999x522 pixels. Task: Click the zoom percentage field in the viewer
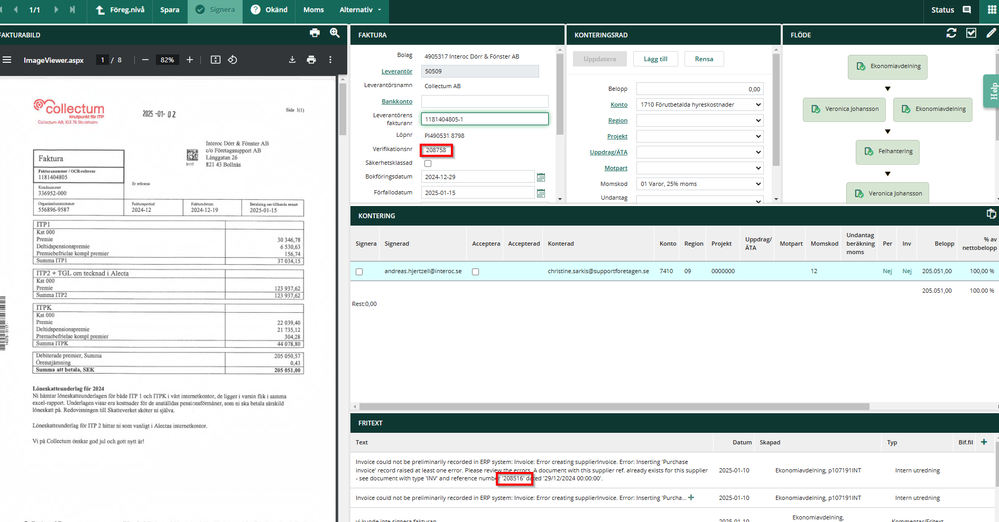pos(166,60)
